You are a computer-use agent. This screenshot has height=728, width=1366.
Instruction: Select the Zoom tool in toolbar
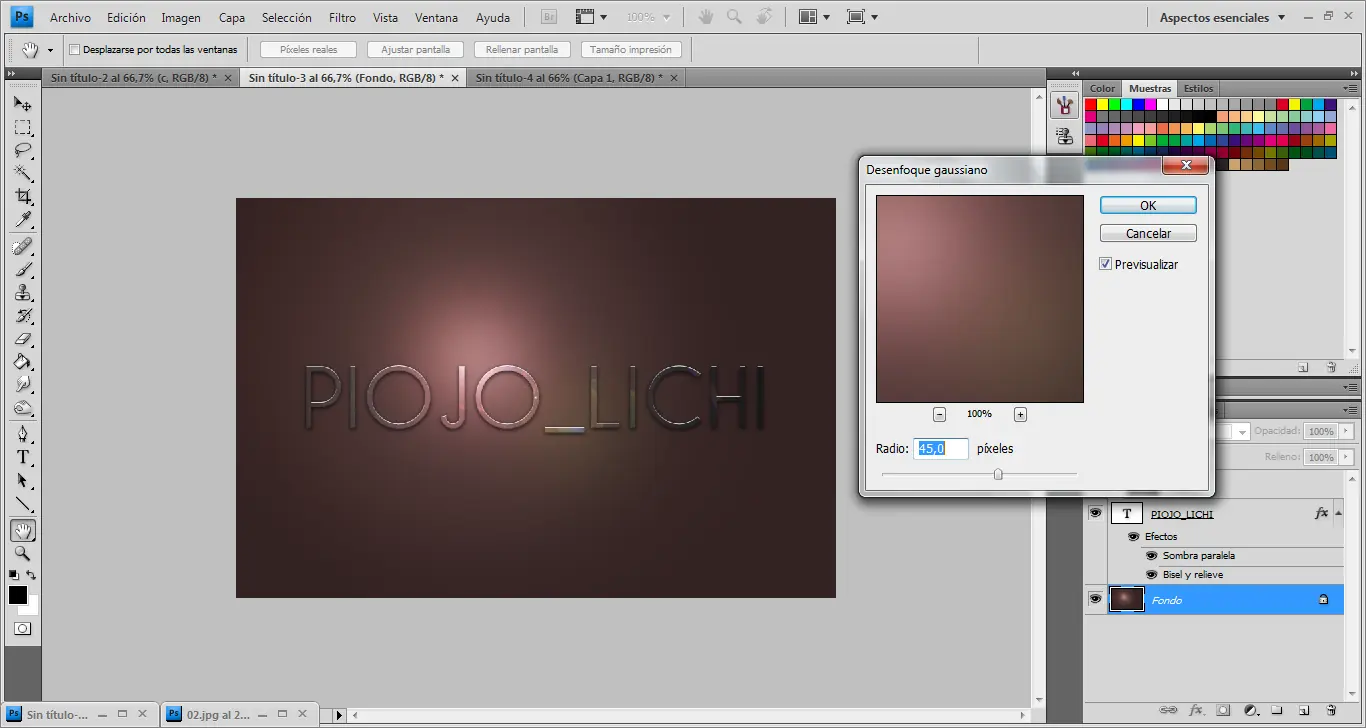[x=23, y=553]
